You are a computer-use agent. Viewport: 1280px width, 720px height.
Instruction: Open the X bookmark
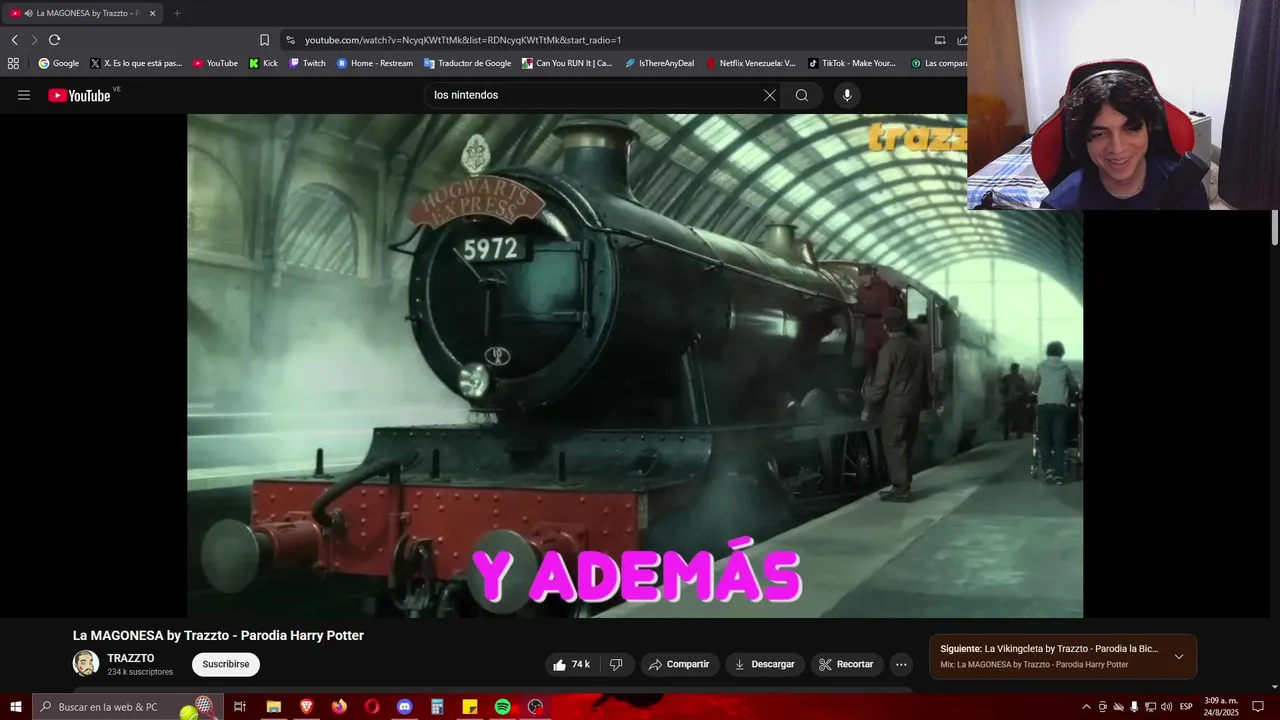pos(136,63)
